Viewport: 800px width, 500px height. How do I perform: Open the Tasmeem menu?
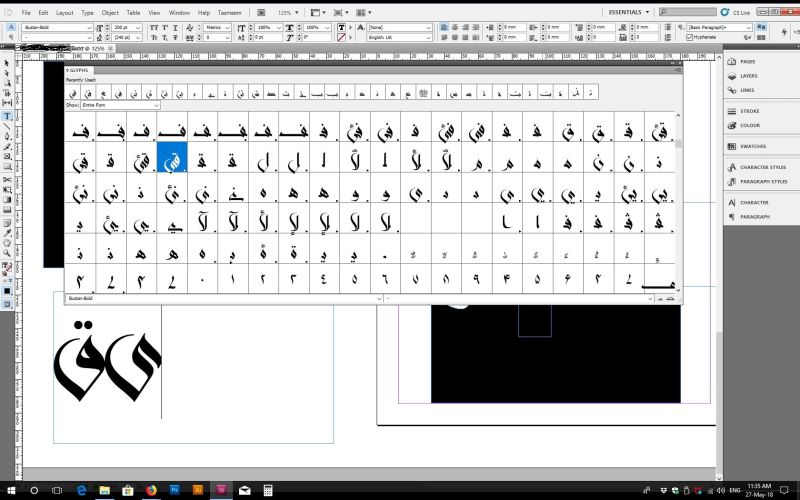pos(230,13)
